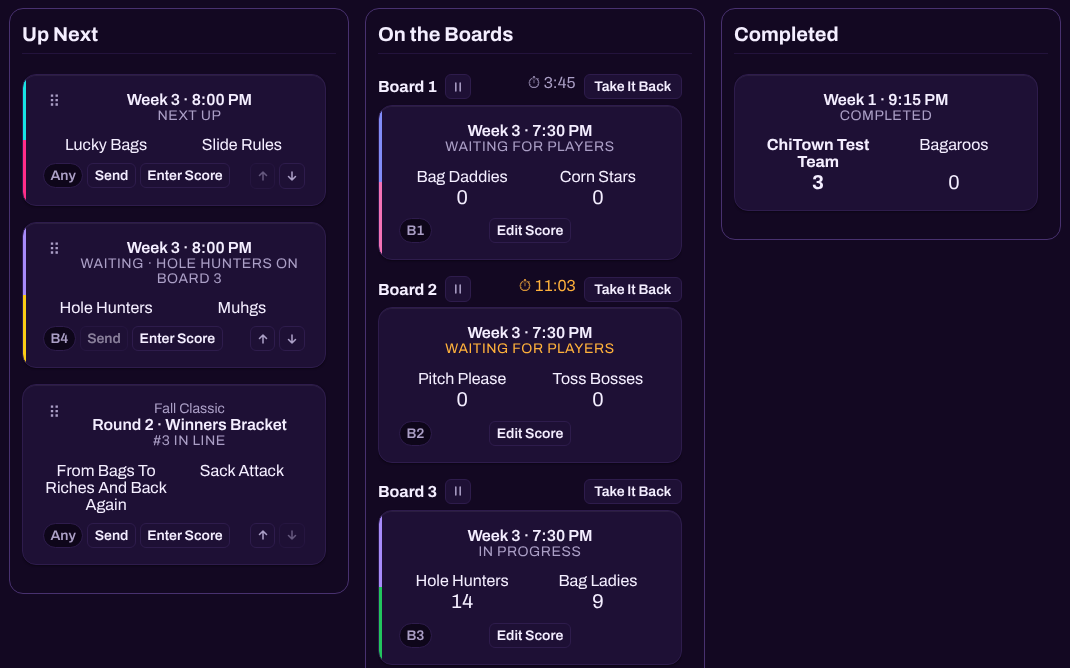
Task: Pause Board 1
Action: [x=458, y=87]
